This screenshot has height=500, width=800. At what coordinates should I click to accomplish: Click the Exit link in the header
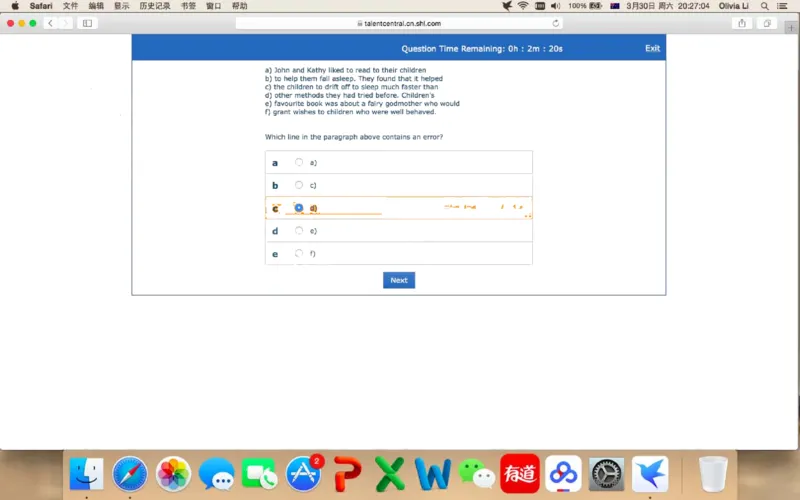pos(652,48)
